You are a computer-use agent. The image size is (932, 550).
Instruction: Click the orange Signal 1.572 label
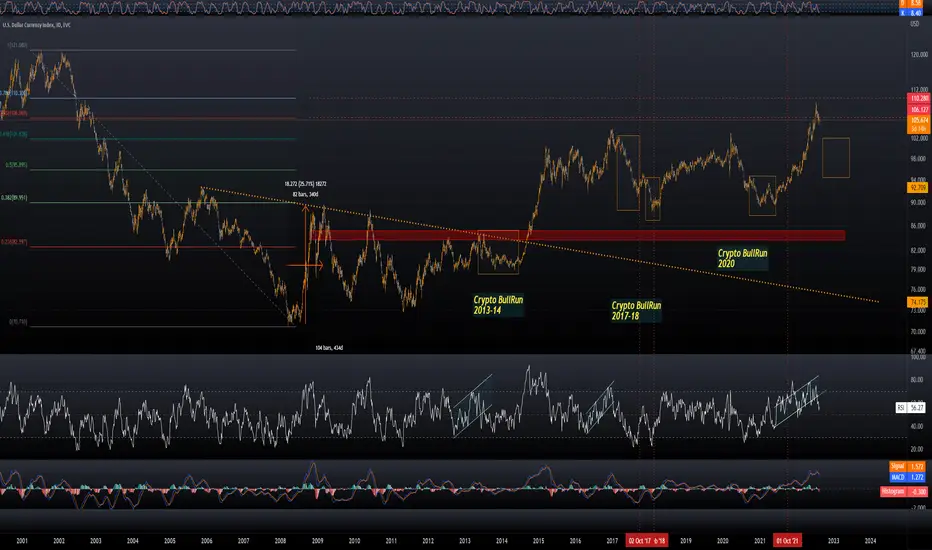coord(908,467)
